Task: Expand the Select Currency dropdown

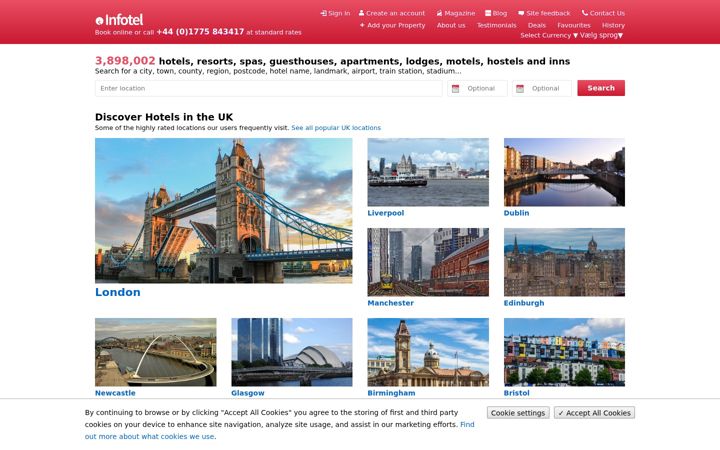Action: [x=549, y=35]
